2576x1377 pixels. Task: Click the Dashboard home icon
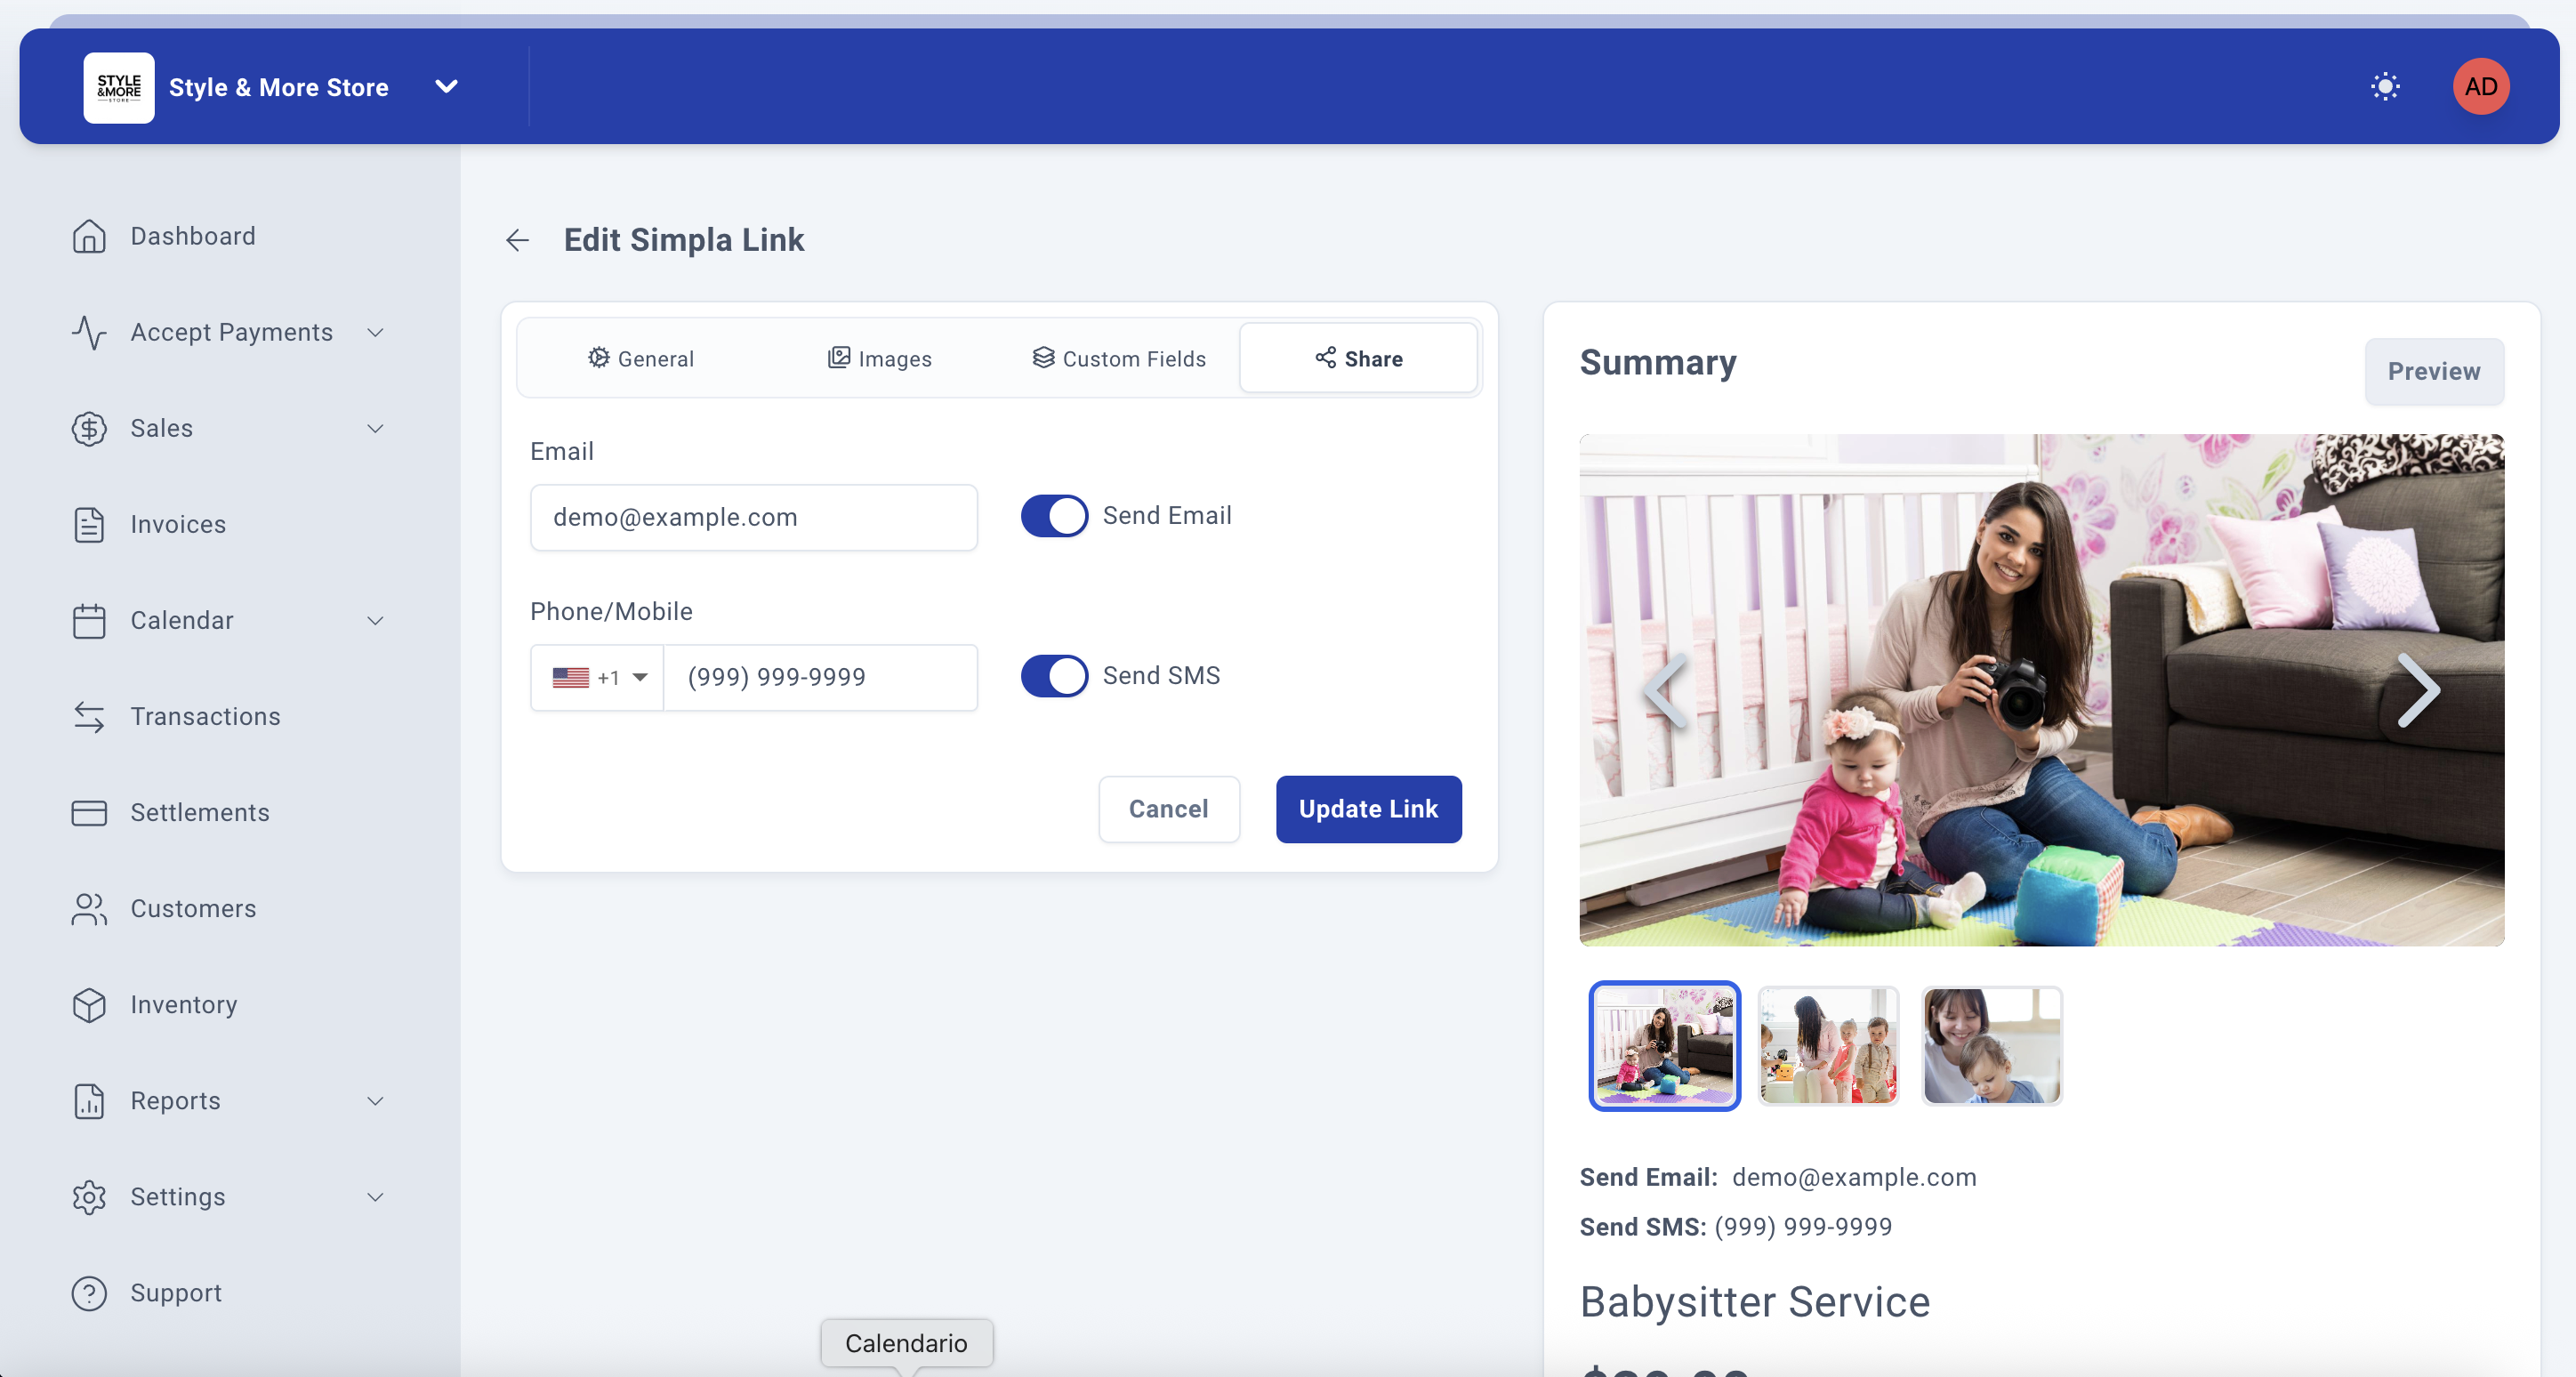coord(89,236)
